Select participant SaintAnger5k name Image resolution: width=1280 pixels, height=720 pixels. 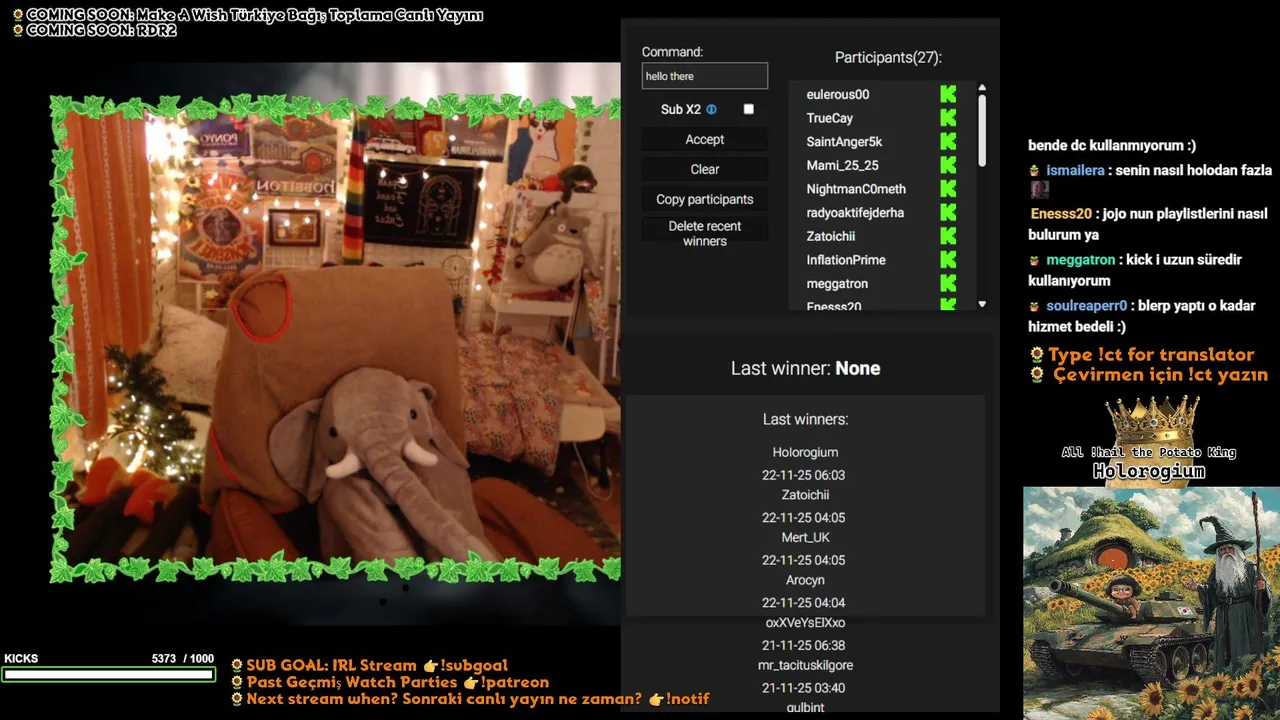(x=844, y=142)
